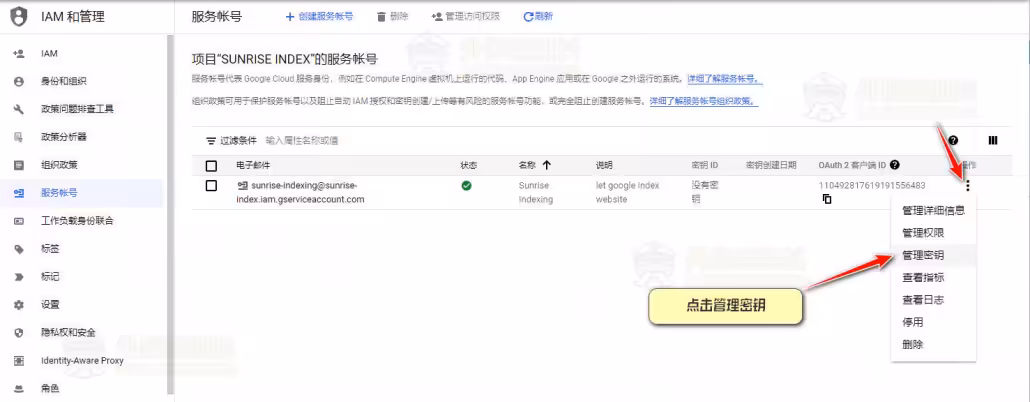The height and width of the screenshot is (402, 1030).
Task: Click the 政策分析器 document-search icon
Action: pyautogui.click(x=19, y=137)
